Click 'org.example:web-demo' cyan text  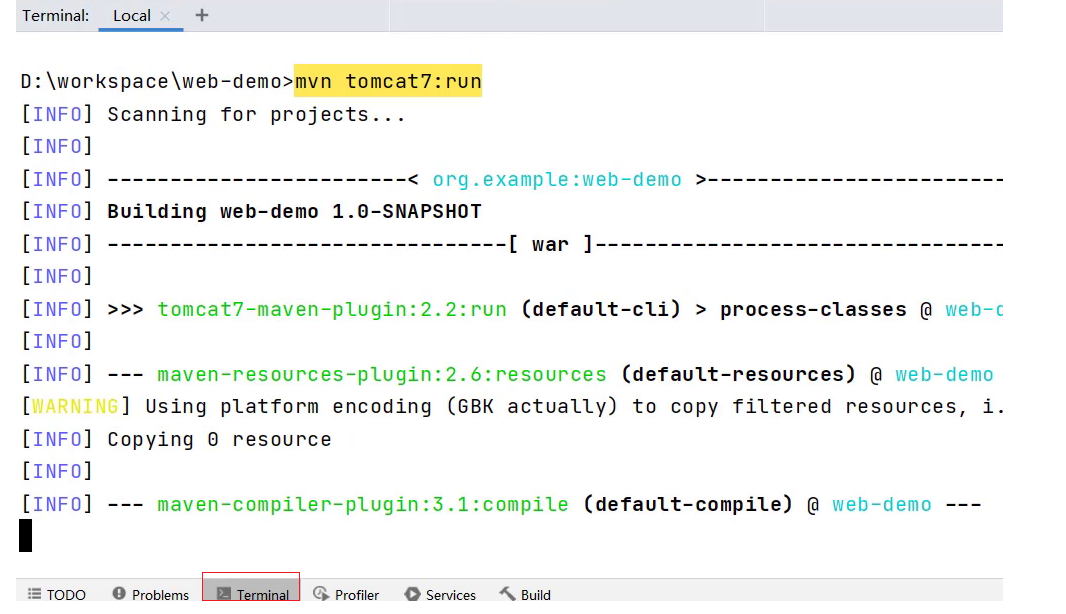pyautogui.click(x=557, y=180)
